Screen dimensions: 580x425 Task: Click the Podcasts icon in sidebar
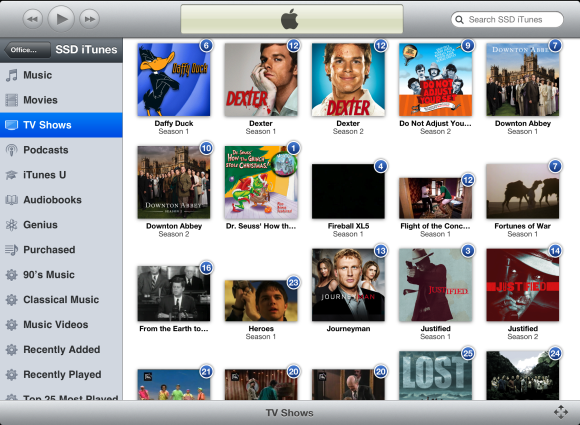(x=11, y=150)
